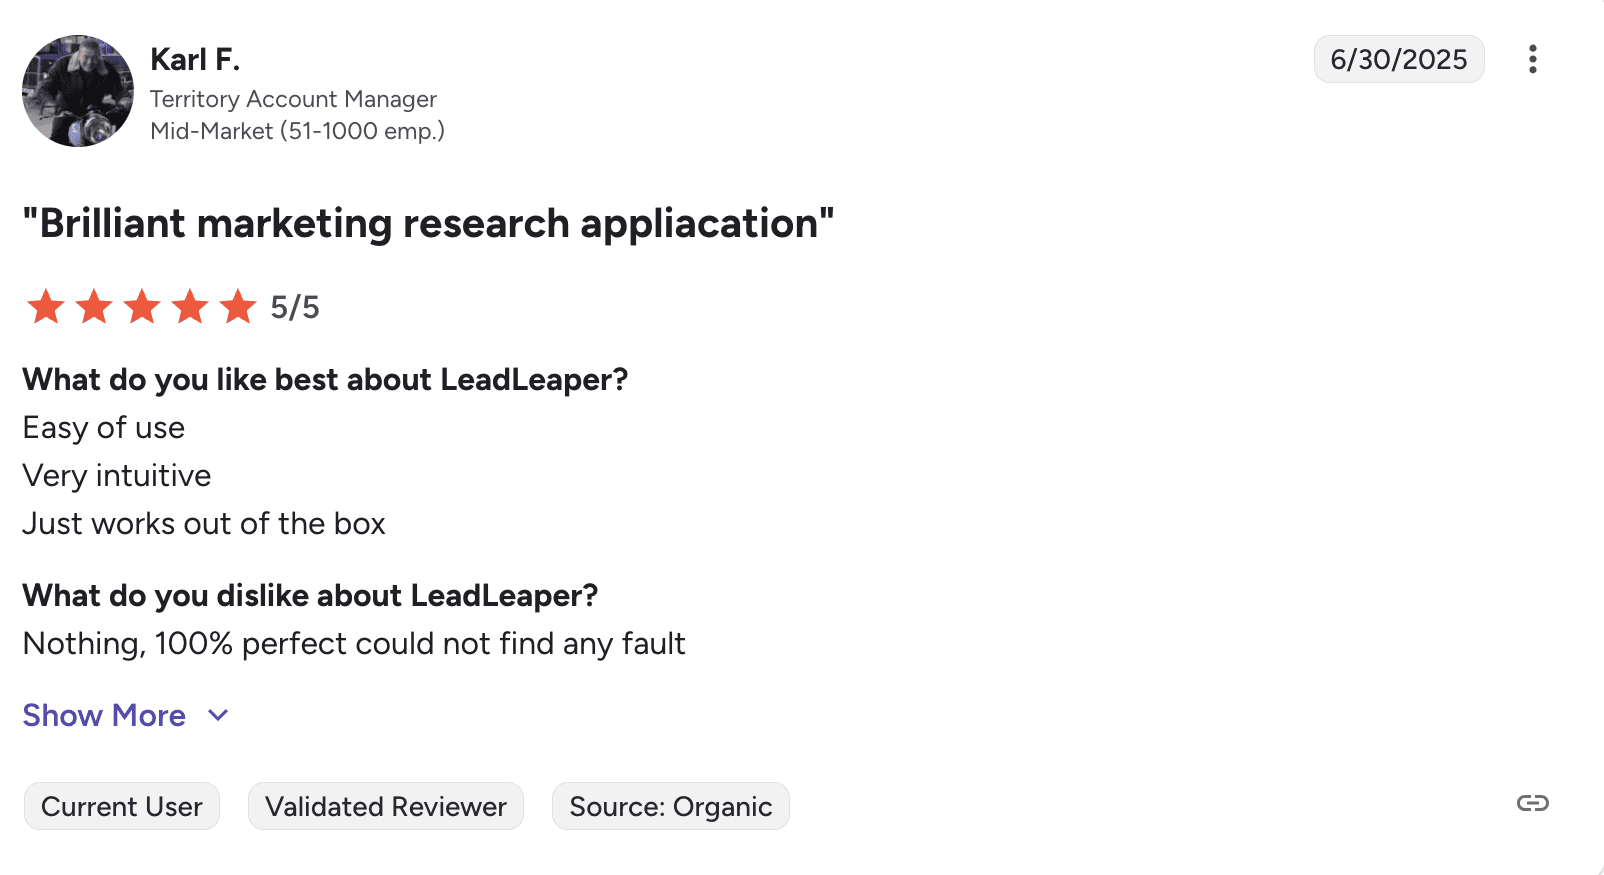Image resolution: width=1604 pixels, height=875 pixels.
Task: Select the Current User tag
Action: click(x=122, y=806)
